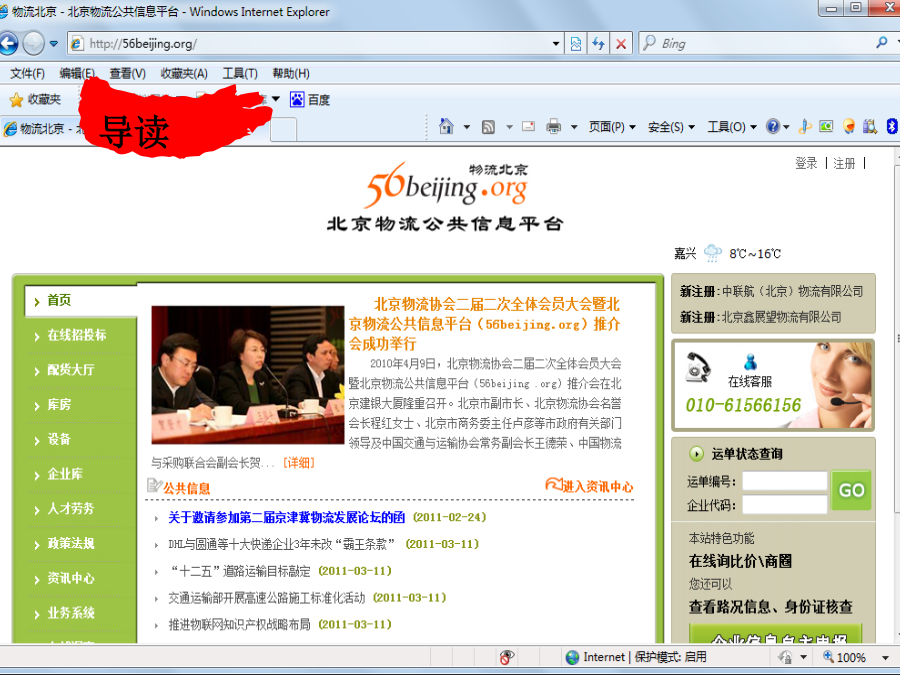Open the 工具(T) menu

240,73
